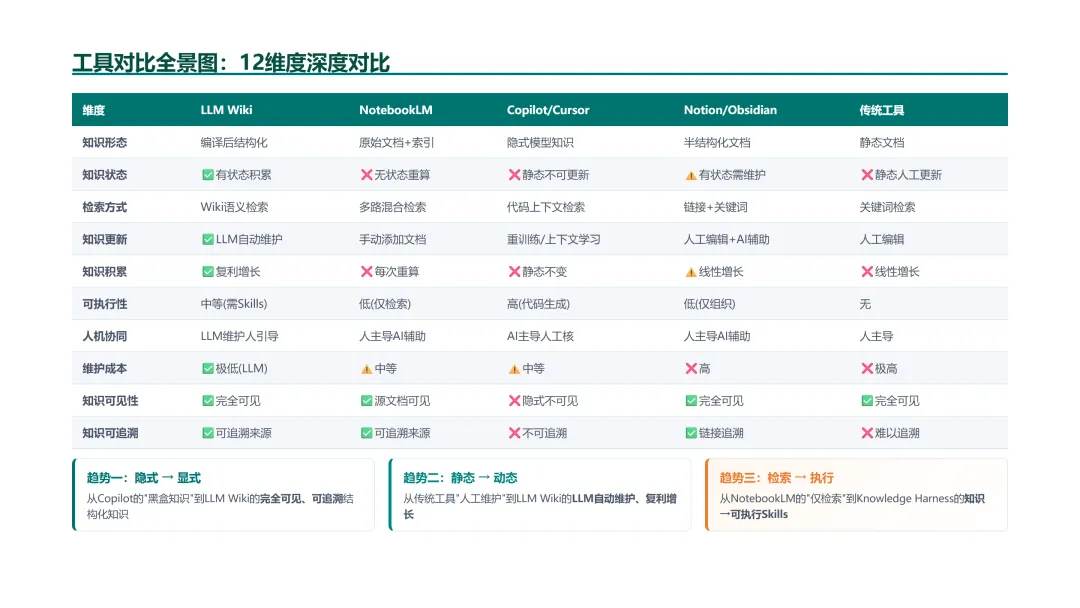This screenshot has height=608, width=1080.
Task: Click the red X beside 隐式不可见
Action: pos(515,401)
